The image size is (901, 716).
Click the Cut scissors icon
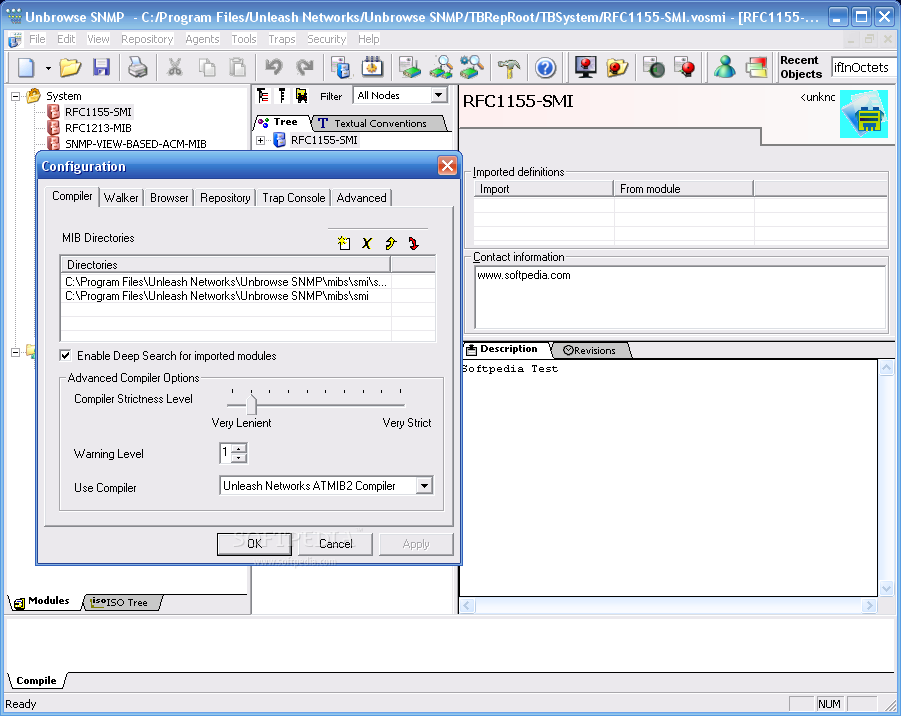(x=175, y=67)
